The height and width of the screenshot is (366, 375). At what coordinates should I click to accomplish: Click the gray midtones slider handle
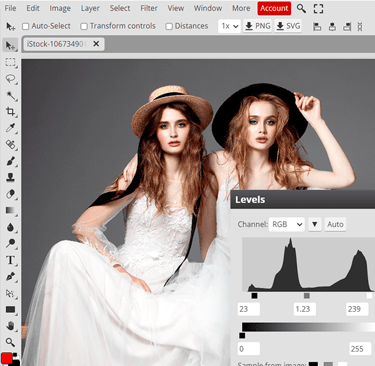pyautogui.click(x=307, y=296)
